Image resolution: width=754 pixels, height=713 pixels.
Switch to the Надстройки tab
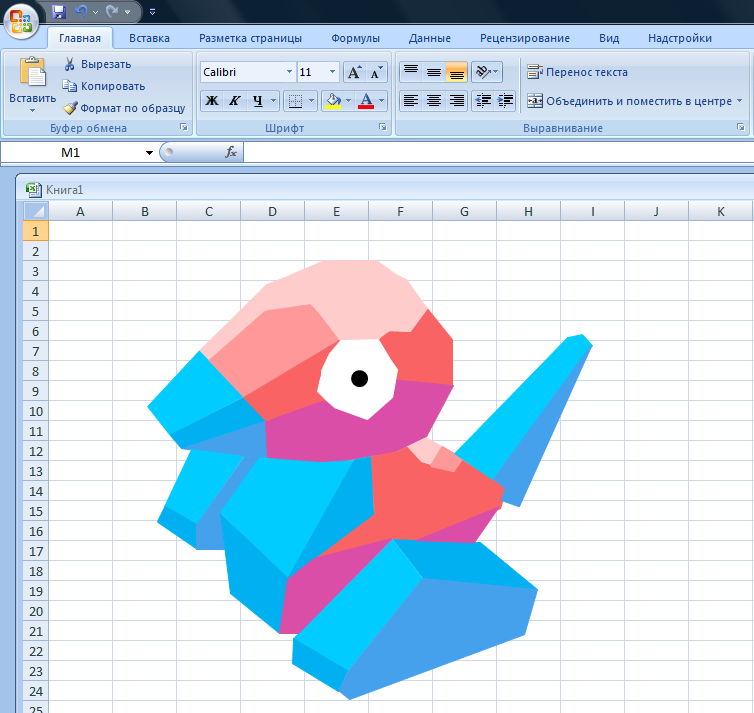(x=679, y=38)
